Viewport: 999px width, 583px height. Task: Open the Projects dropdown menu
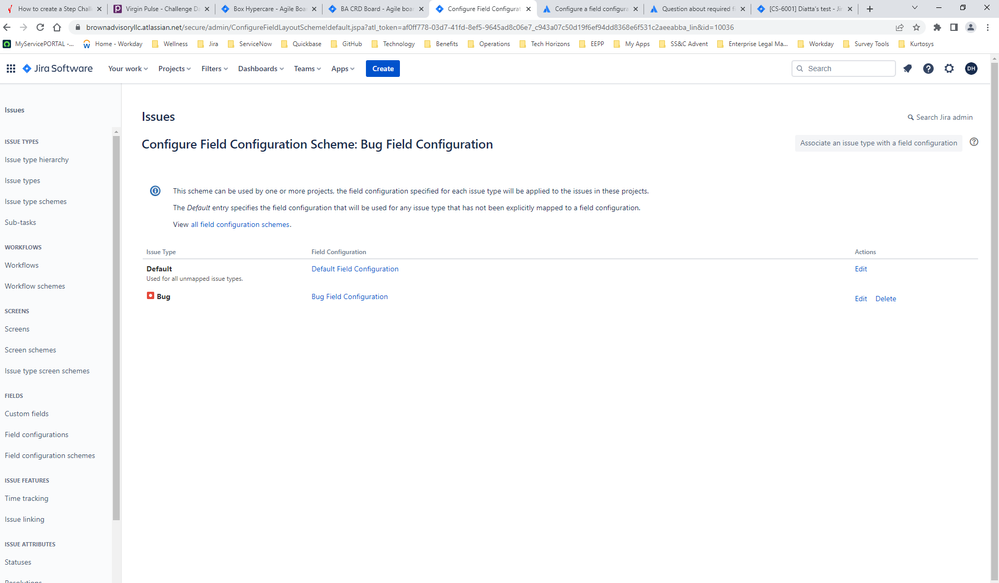coord(173,68)
